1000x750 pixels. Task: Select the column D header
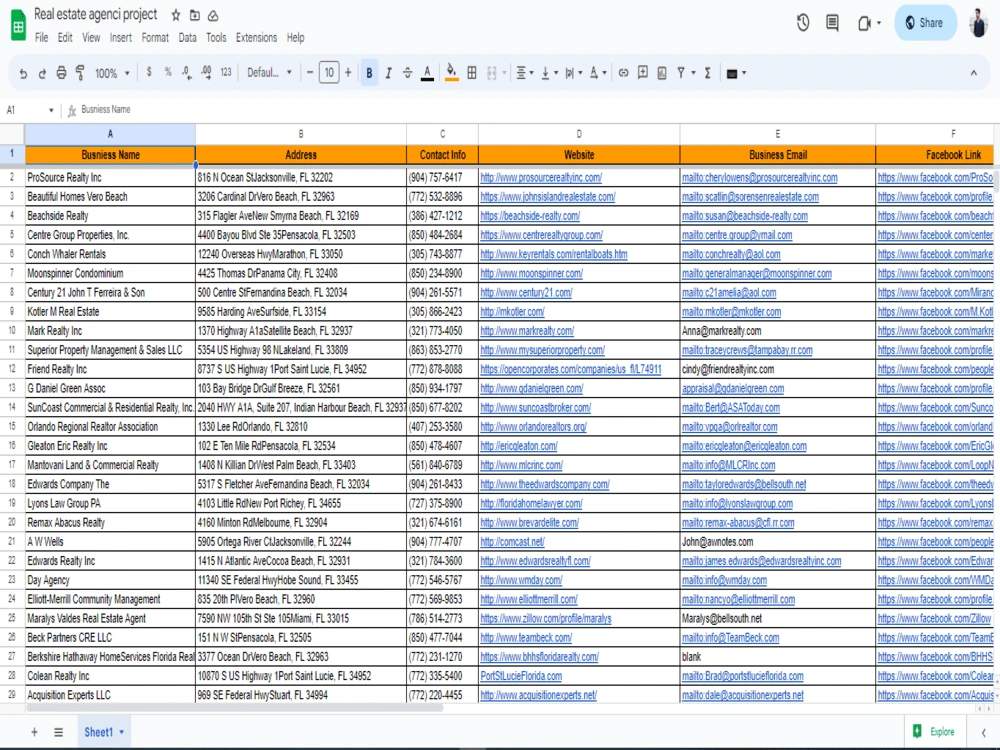(x=578, y=134)
